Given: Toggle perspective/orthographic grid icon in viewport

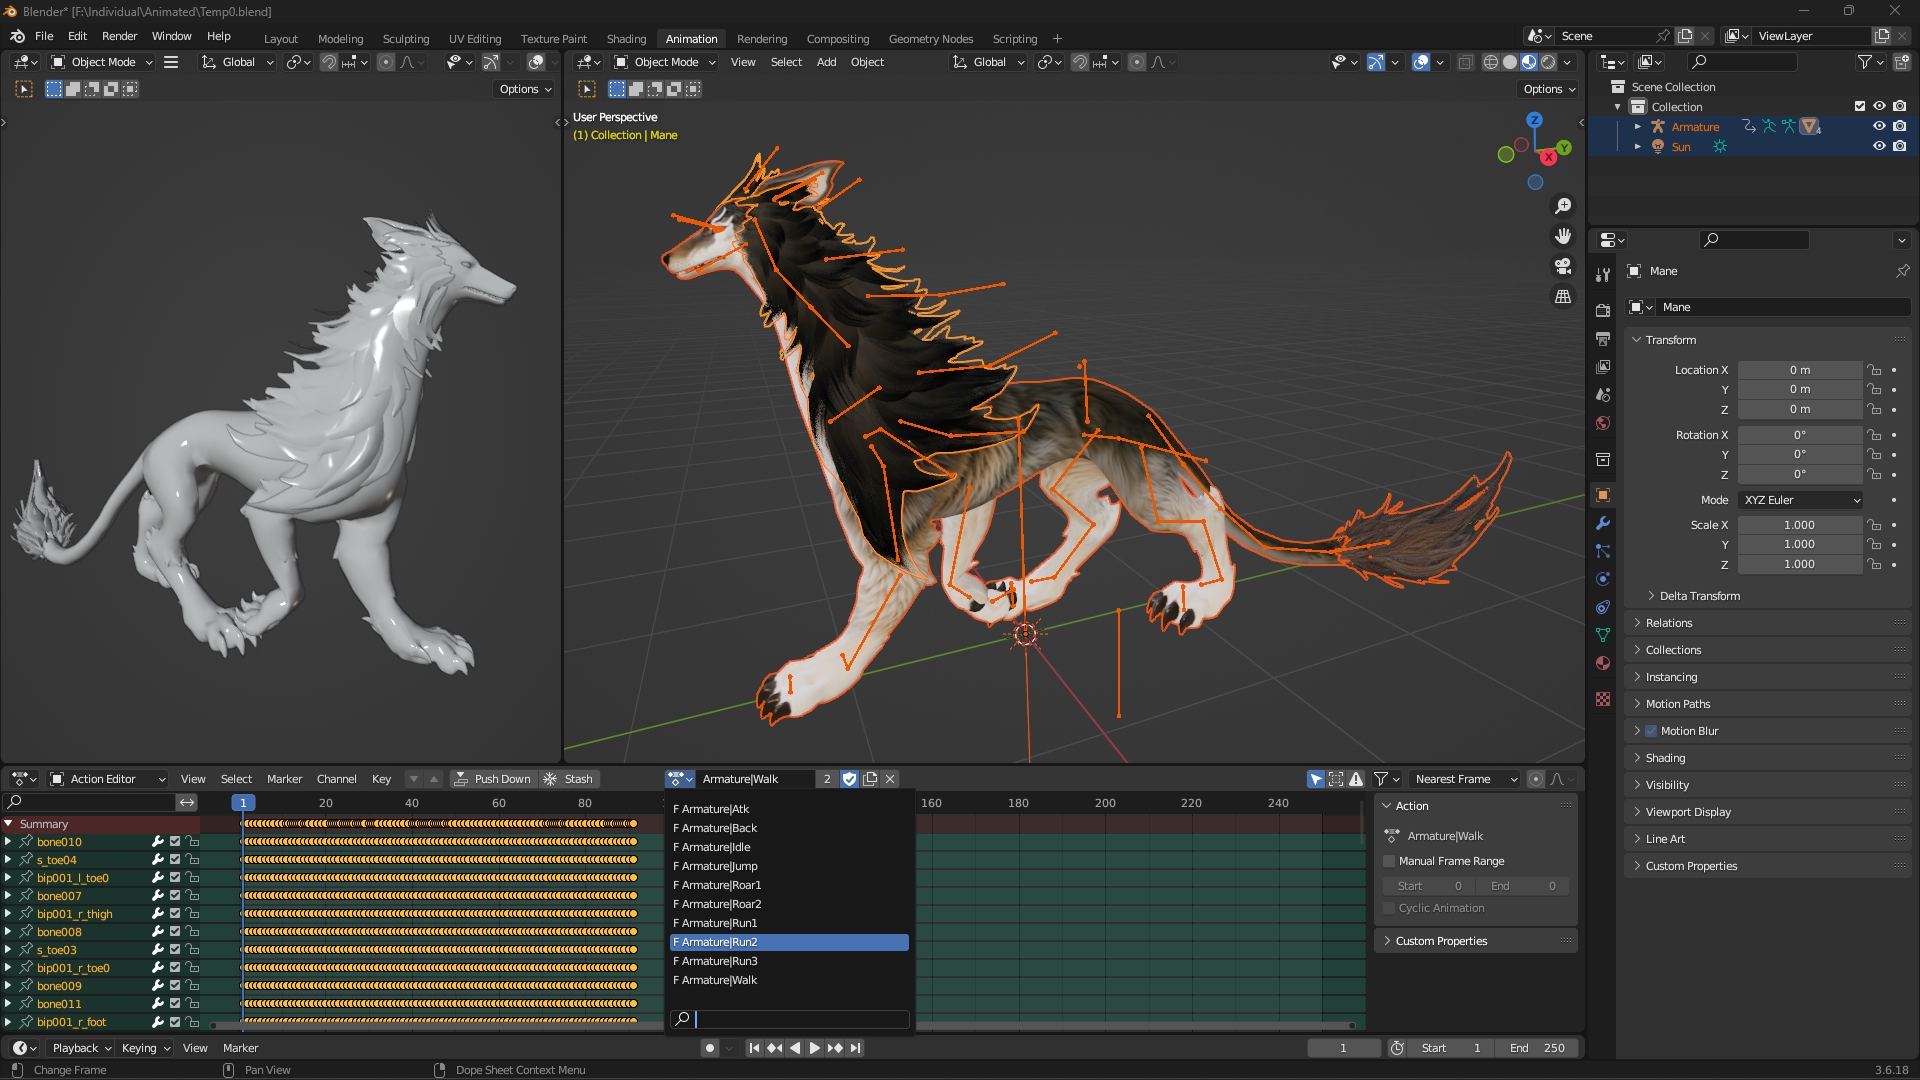Looking at the screenshot, I should (1562, 297).
